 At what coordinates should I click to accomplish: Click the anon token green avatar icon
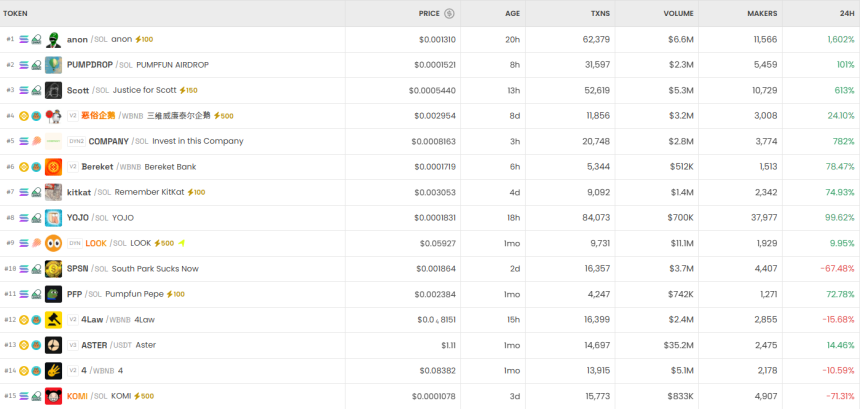[53, 40]
